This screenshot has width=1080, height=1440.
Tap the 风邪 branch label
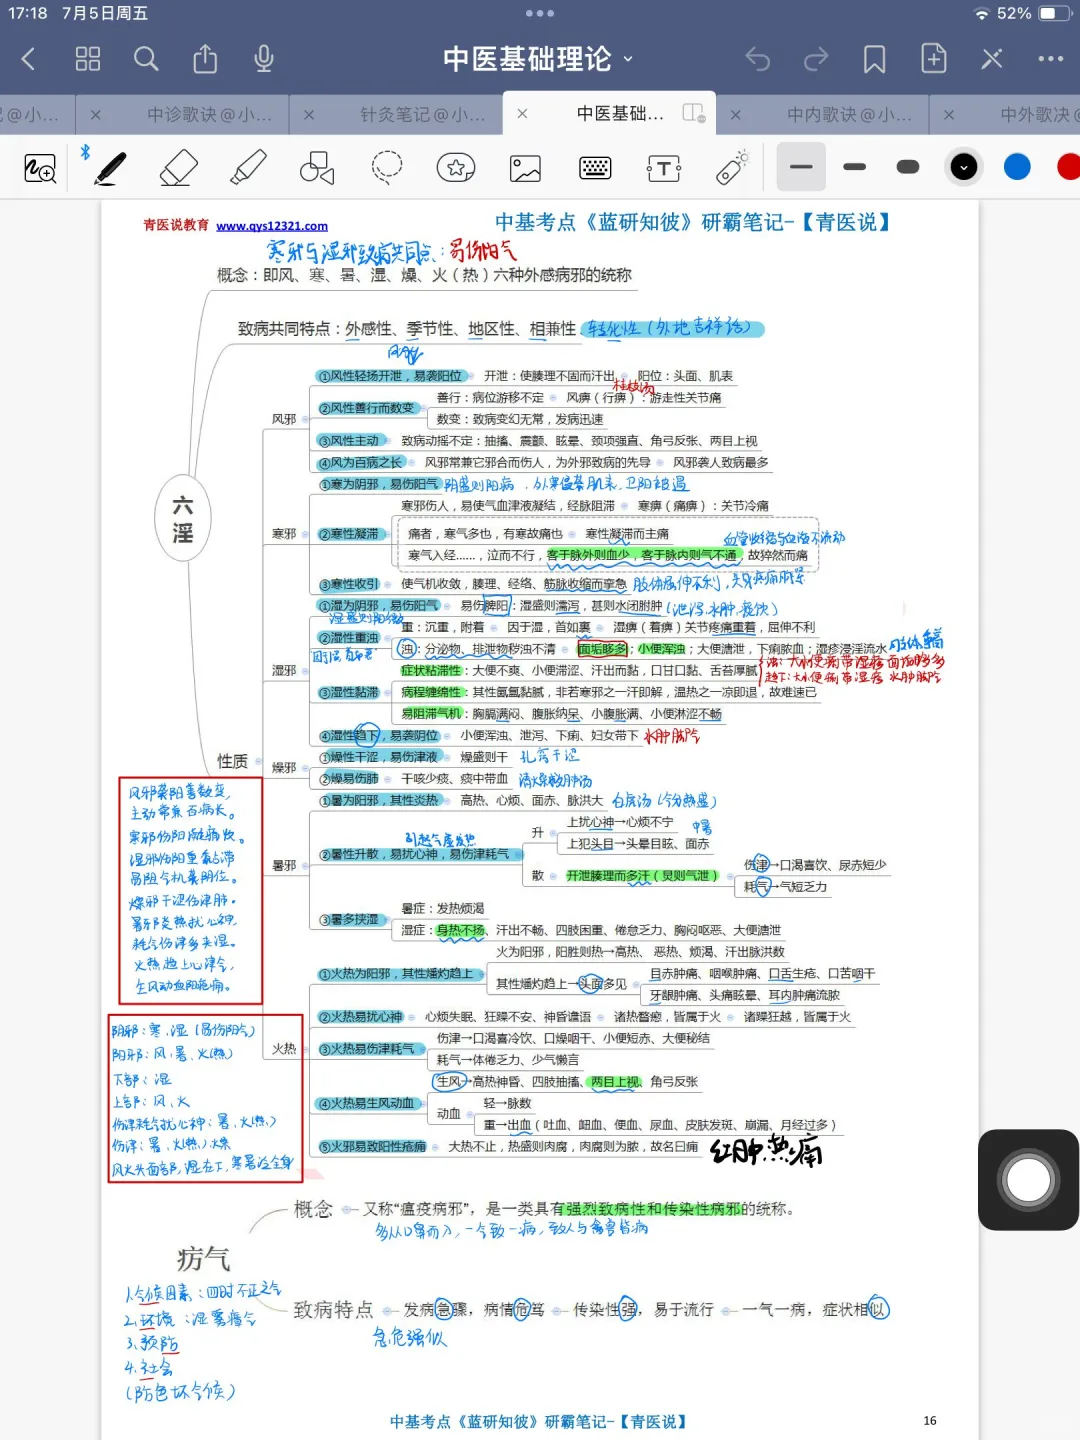point(284,419)
